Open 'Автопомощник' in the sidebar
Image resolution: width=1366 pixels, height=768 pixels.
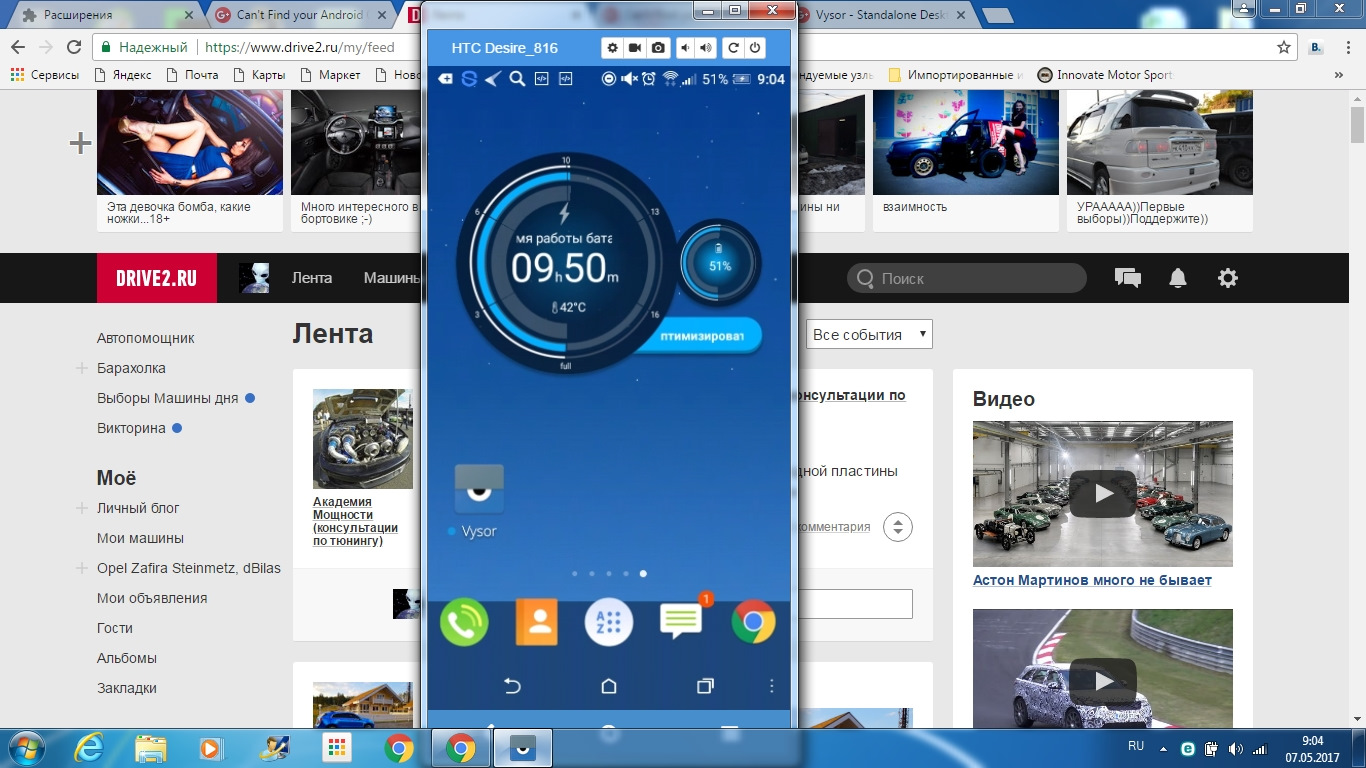(146, 338)
